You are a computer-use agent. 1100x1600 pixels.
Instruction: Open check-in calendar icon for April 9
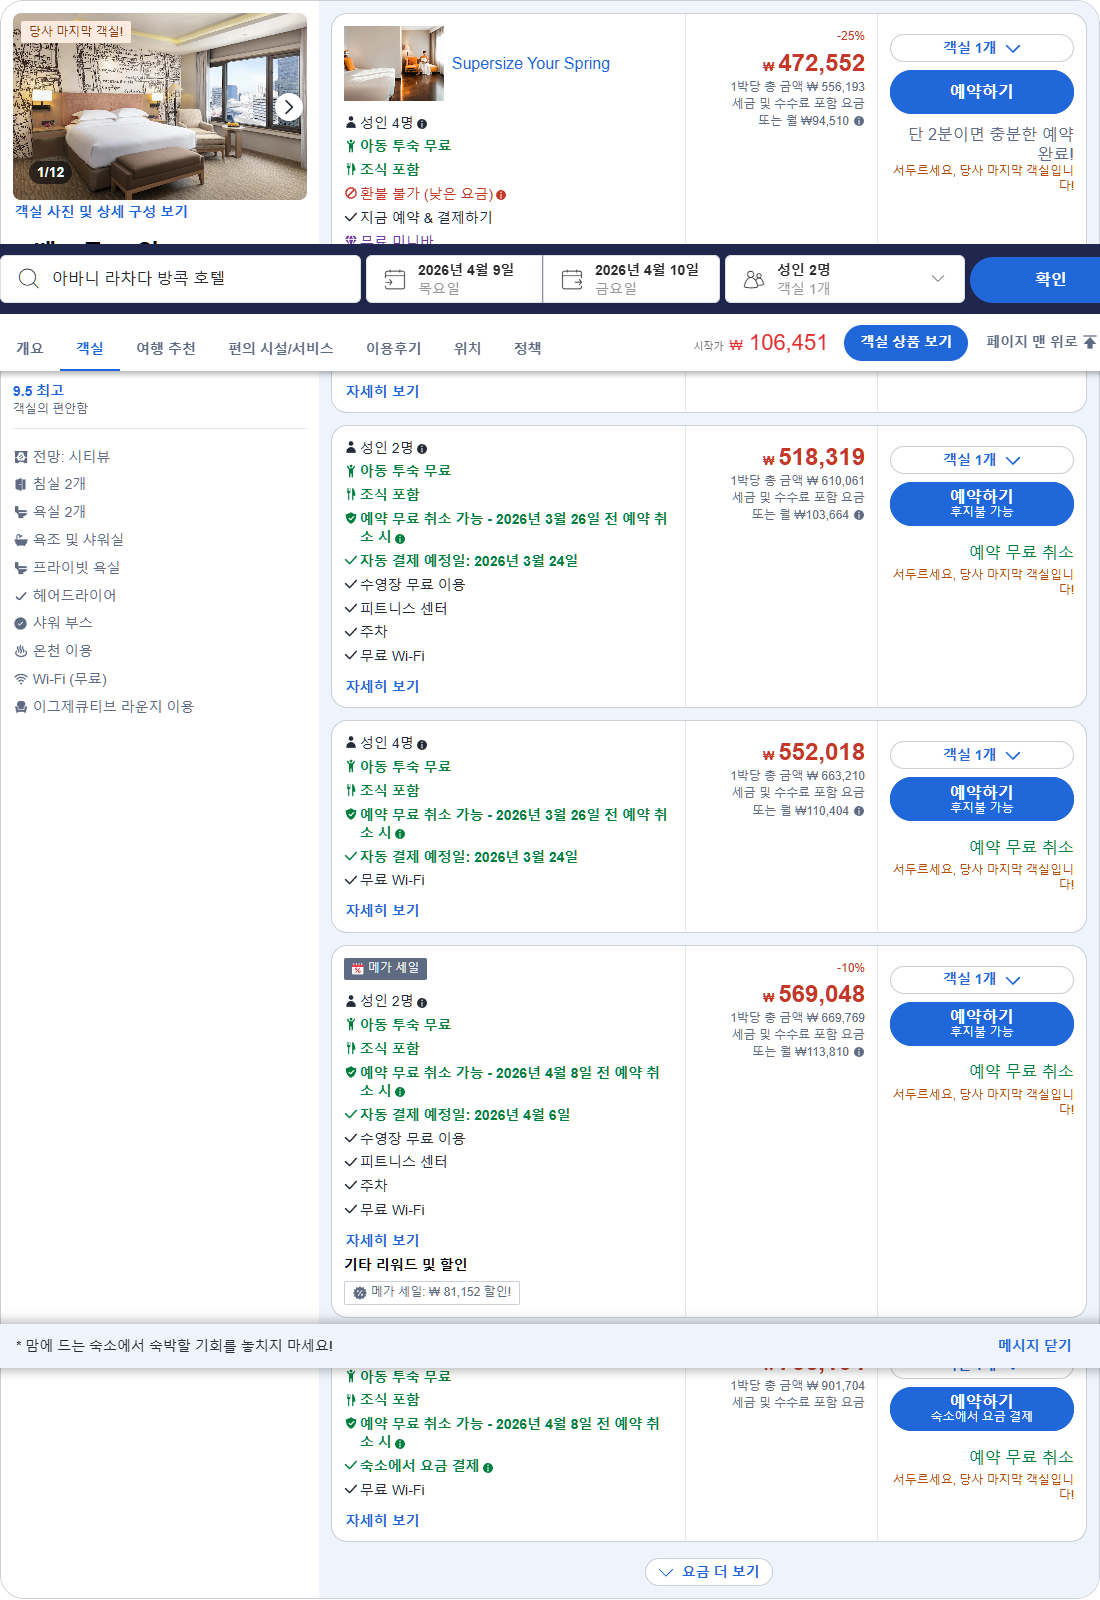395,279
